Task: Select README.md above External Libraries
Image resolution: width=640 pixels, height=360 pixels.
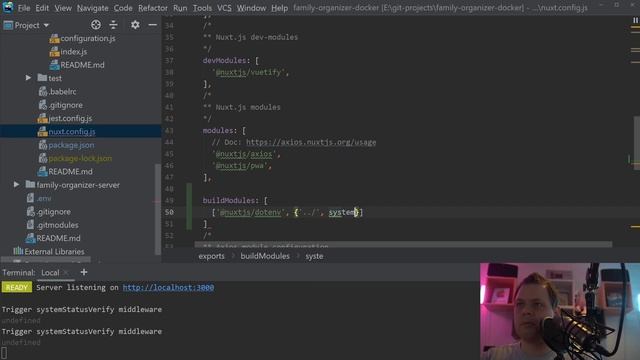Action: click(x=58, y=238)
